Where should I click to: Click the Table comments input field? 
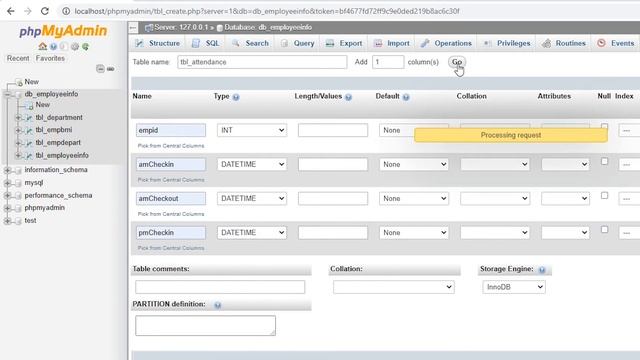(x=220, y=287)
